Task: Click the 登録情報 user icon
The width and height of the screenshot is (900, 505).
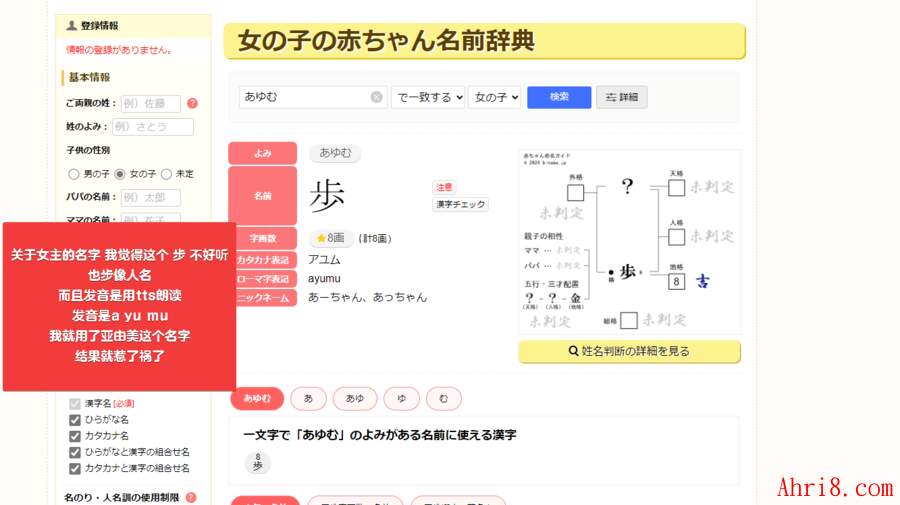Action: tap(71, 26)
